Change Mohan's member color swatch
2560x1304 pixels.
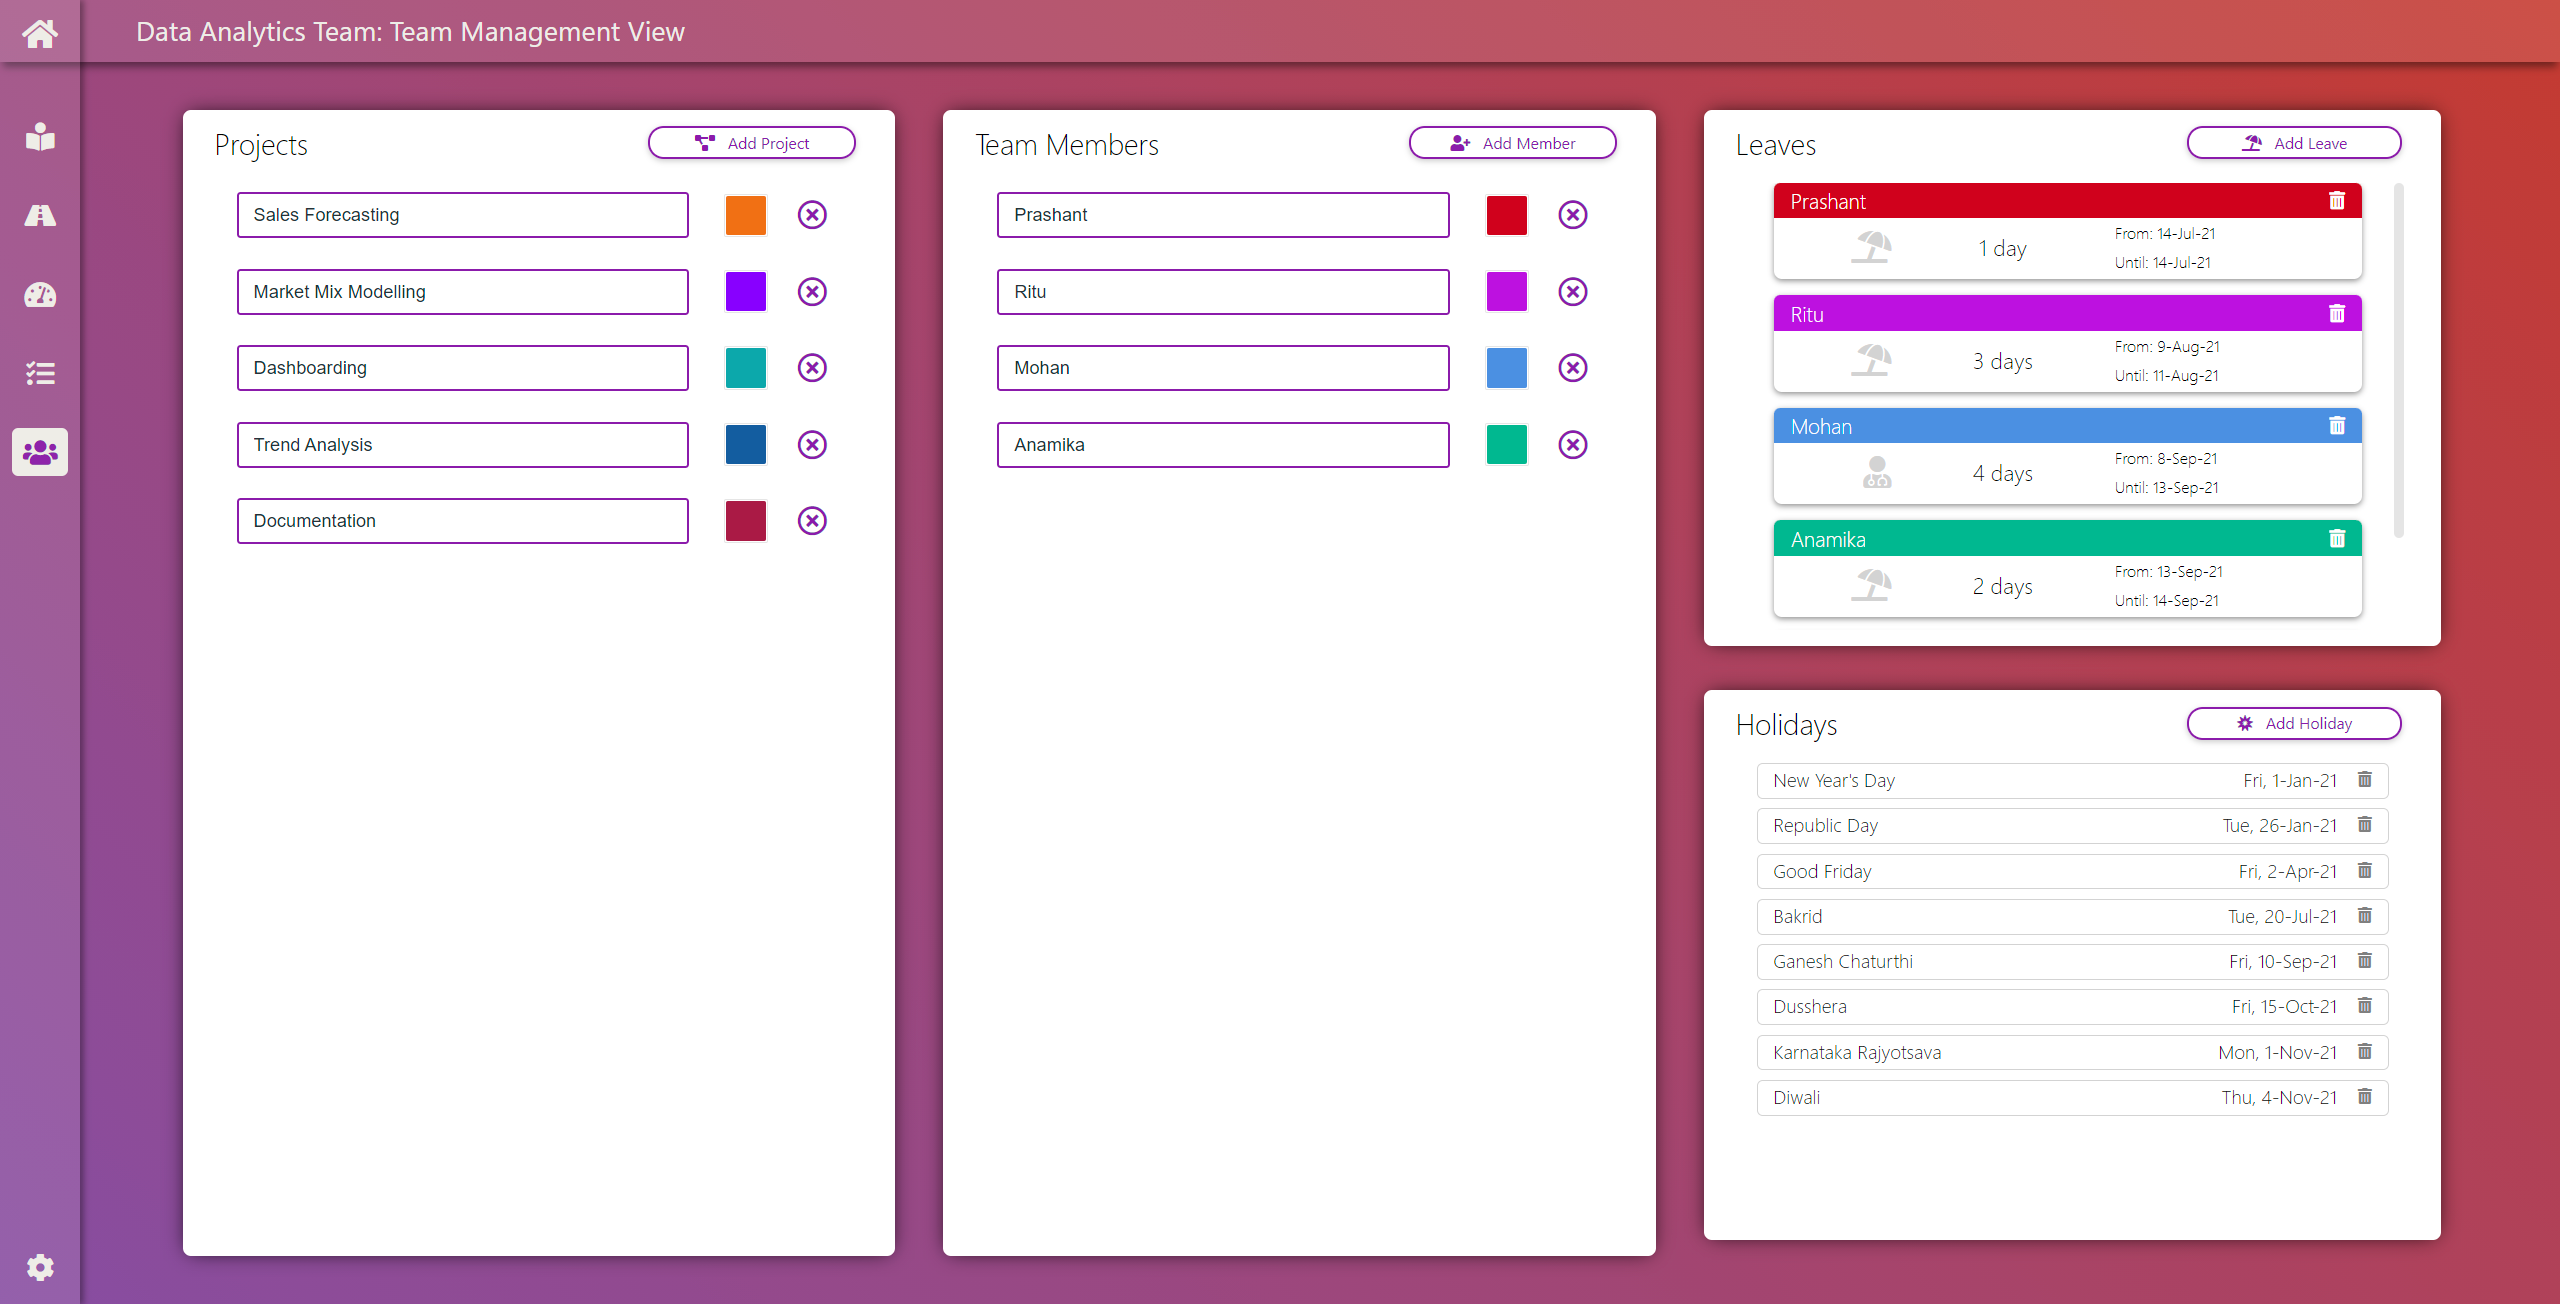tap(1506, 367)
